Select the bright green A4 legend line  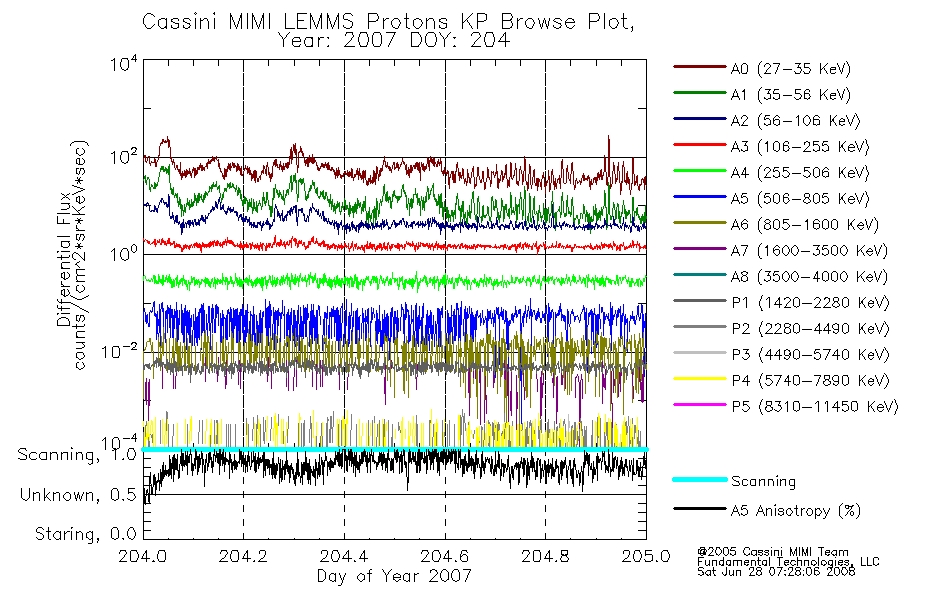tap(700, 171)
